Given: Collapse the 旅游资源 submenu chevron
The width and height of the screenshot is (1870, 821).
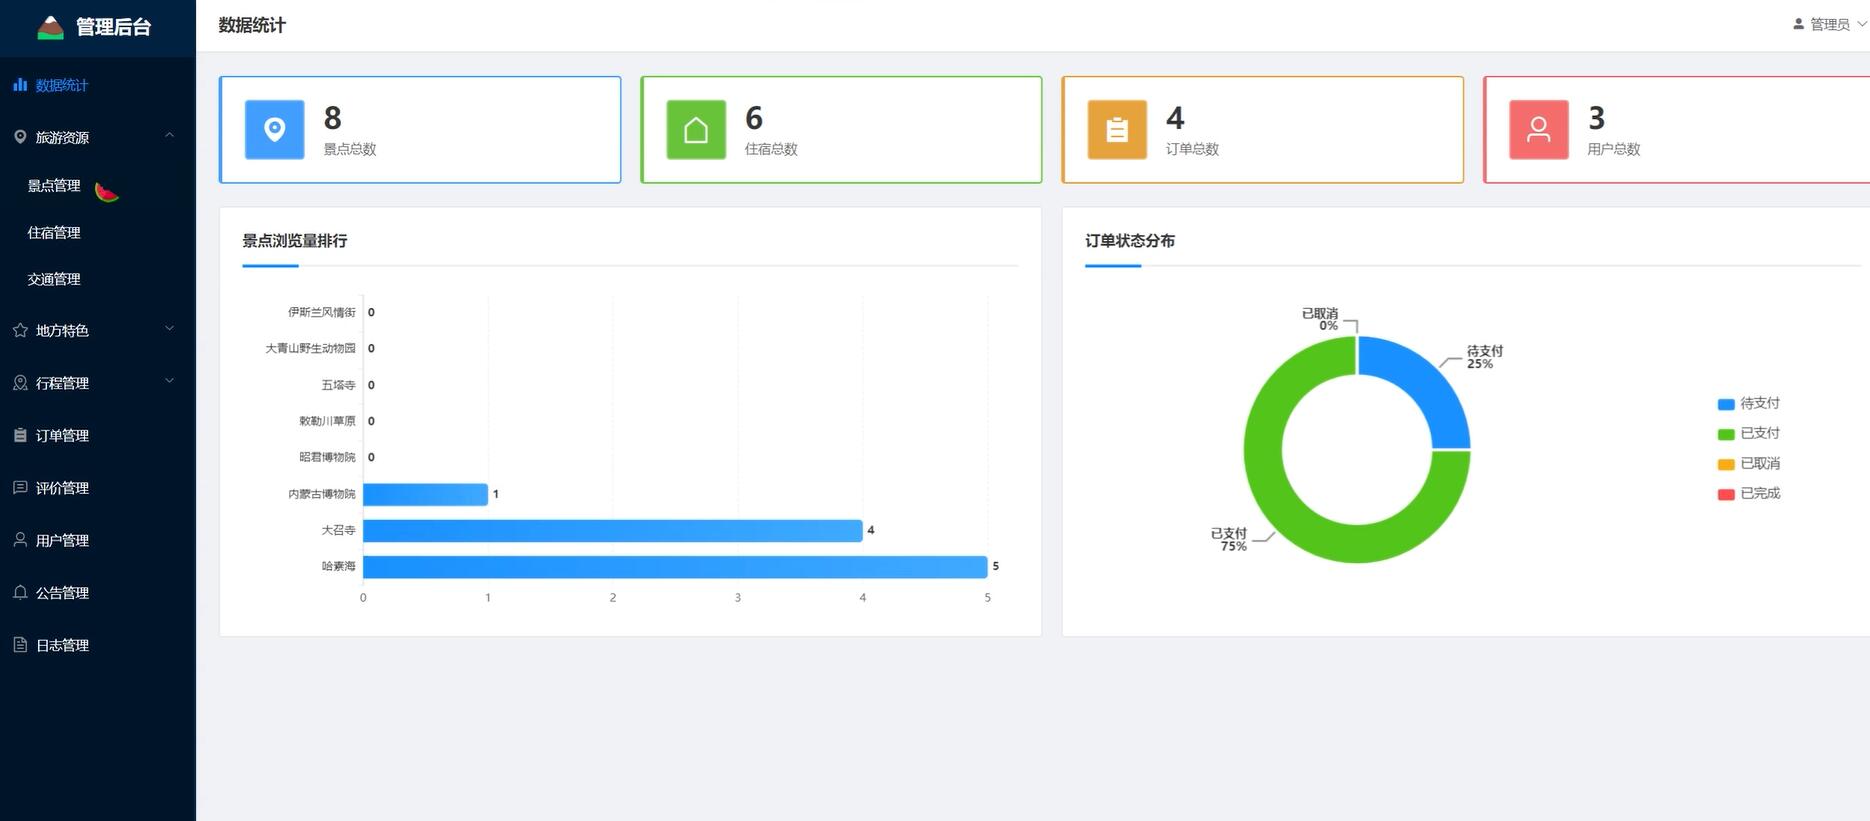Looking at the screenshot, I should 169,136.
